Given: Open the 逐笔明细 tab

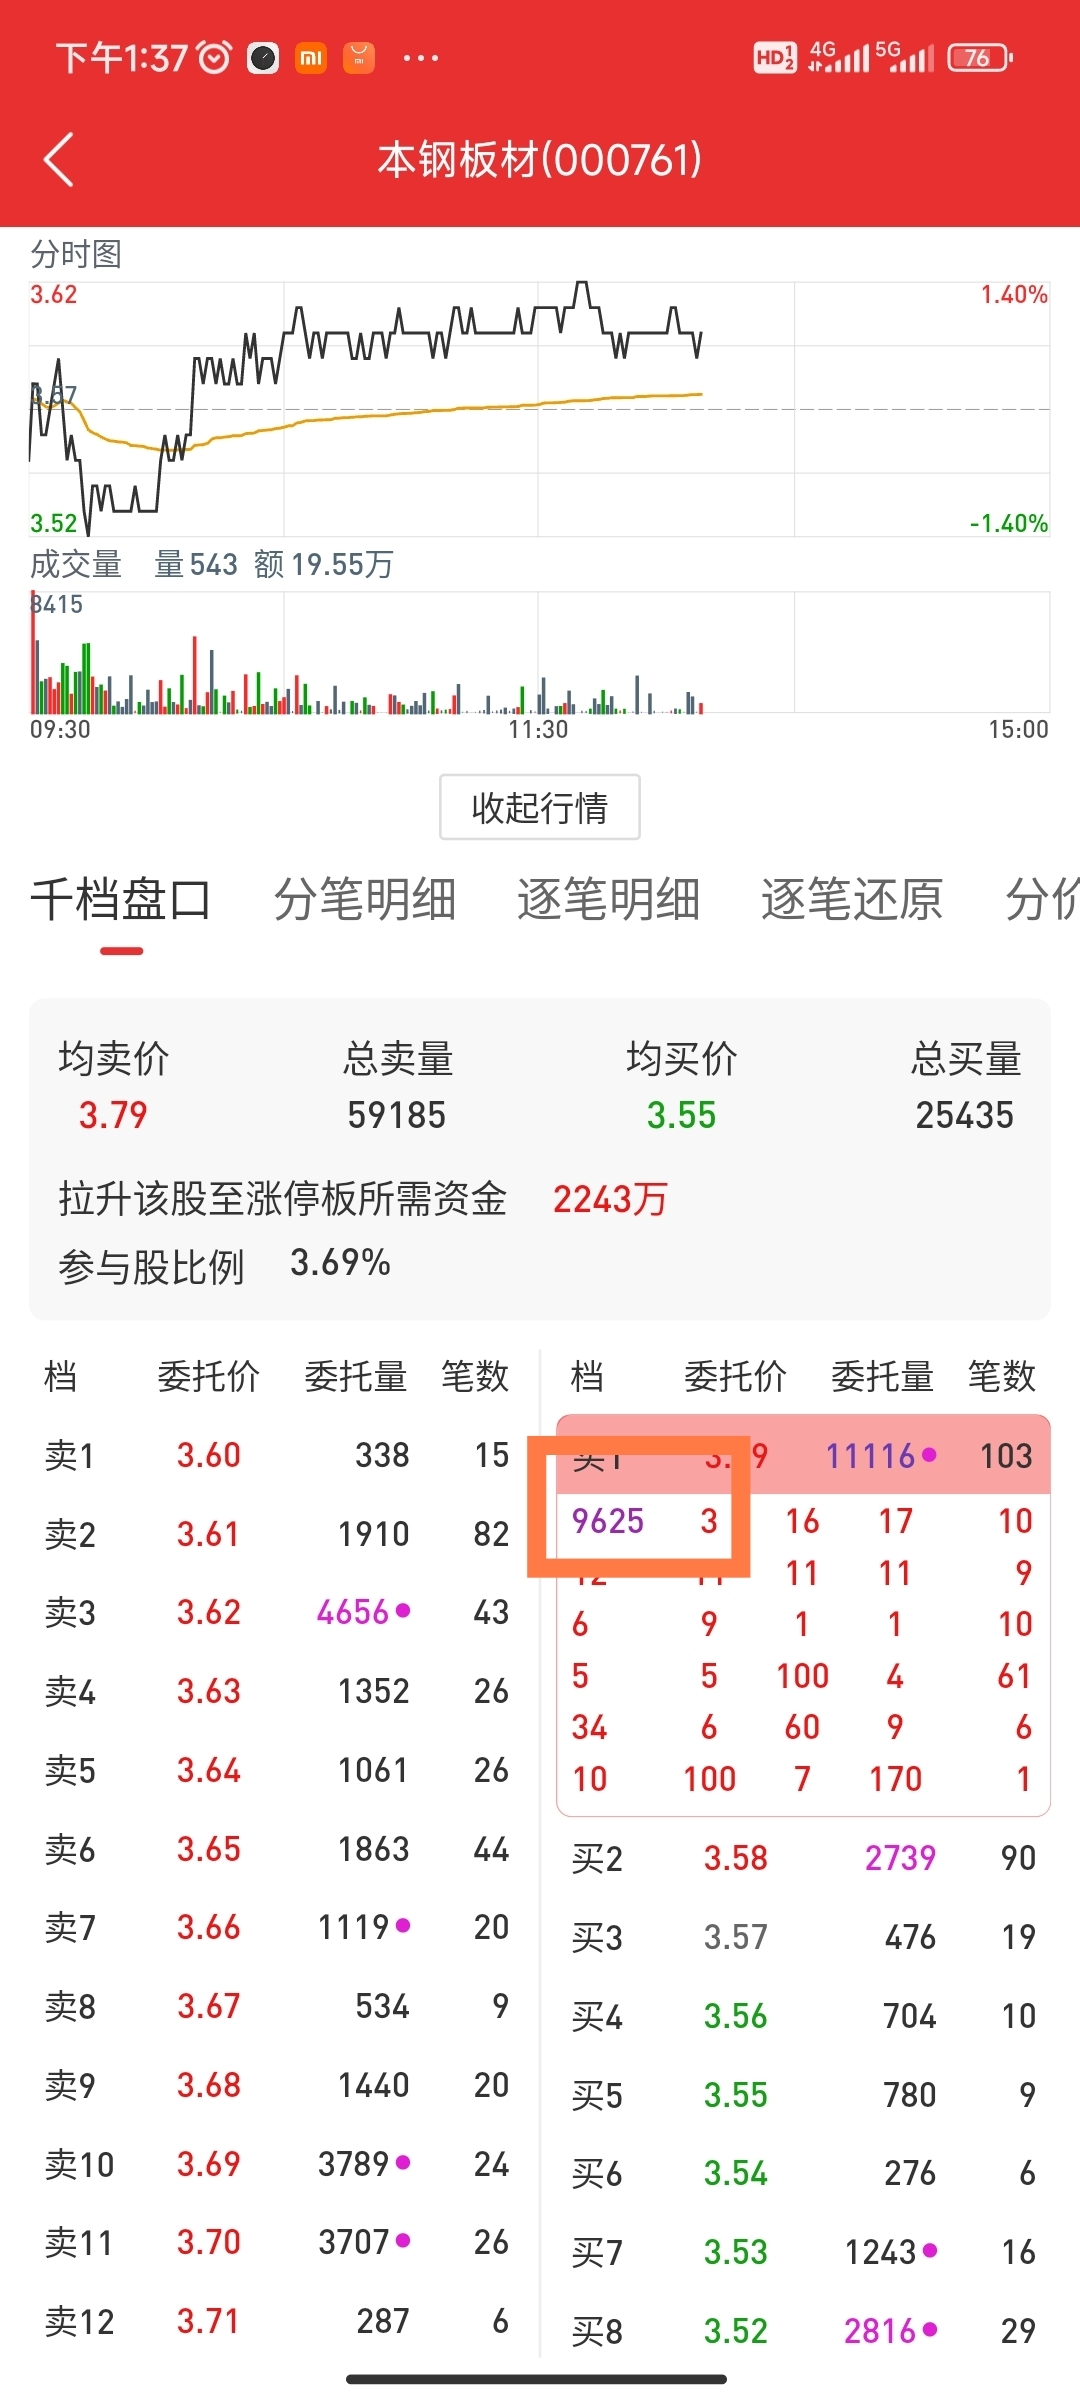Looking at the screenshot, I should (608, 899).
